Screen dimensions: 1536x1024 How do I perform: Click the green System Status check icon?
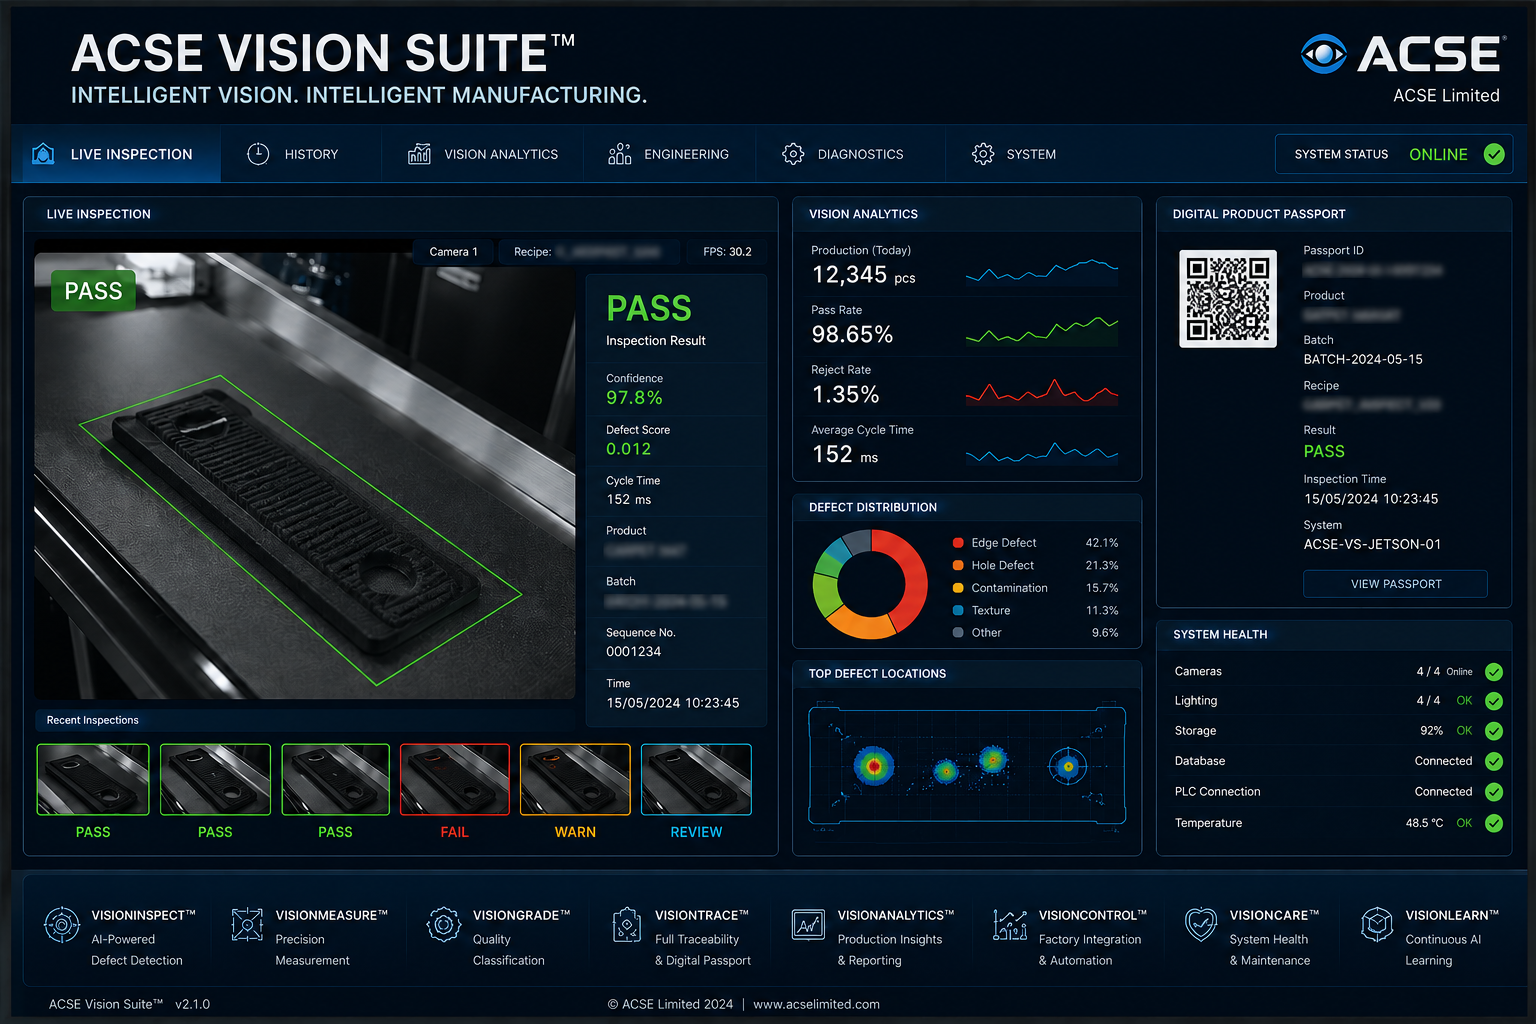[x=1494, y=154]
